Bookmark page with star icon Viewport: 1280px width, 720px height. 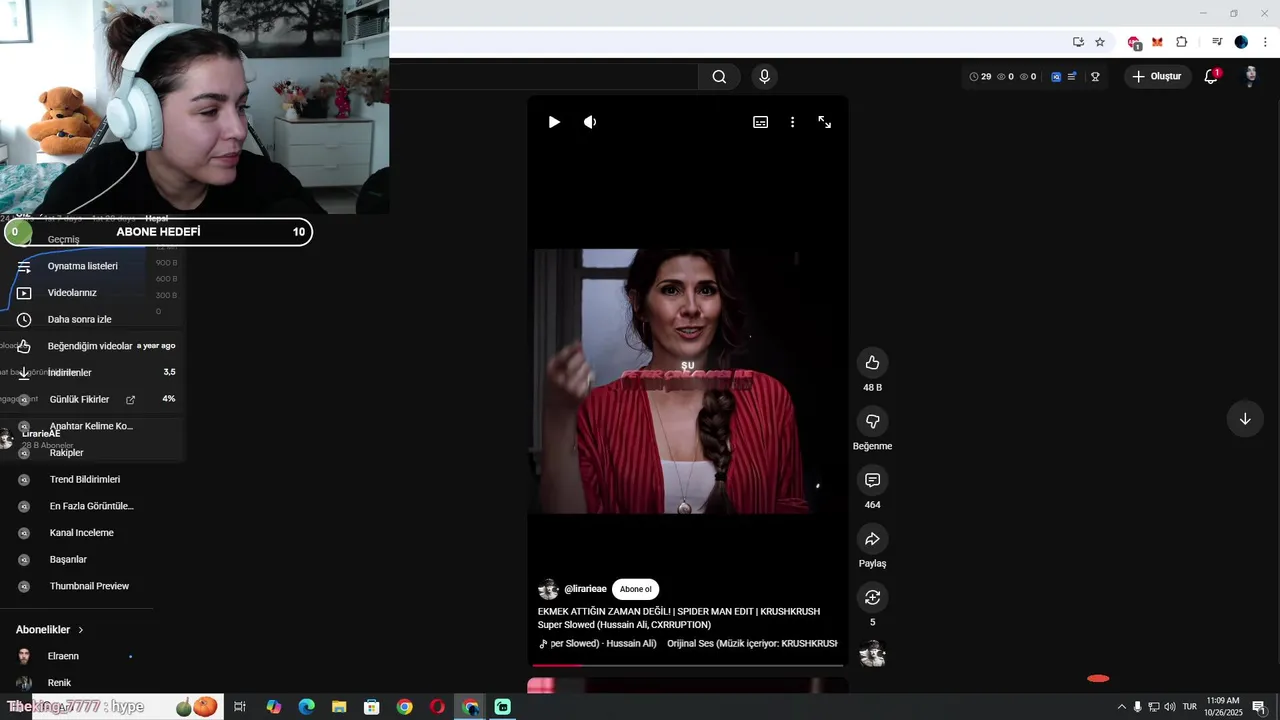[x=1100, y=42]
